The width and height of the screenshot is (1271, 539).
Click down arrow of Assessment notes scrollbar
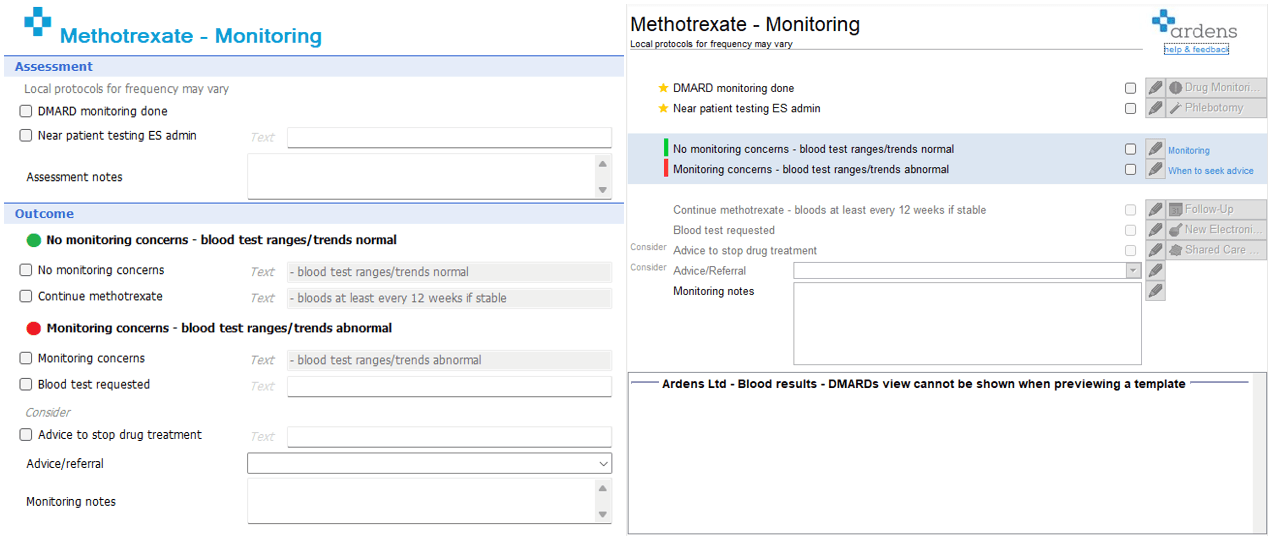coord(603,190)
